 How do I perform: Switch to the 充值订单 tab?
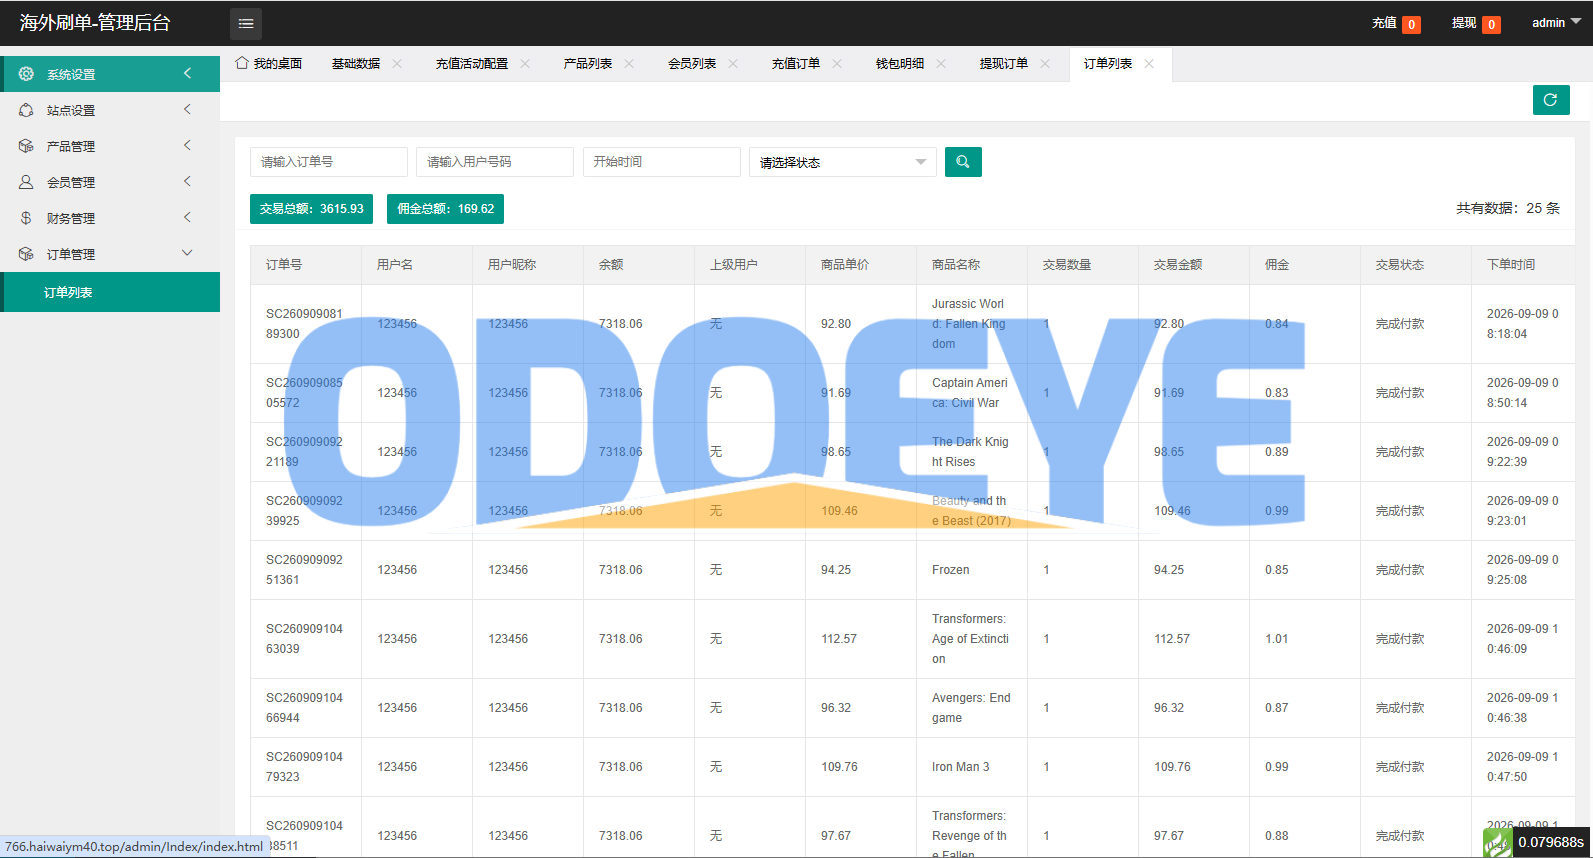pyautogui.click(x=795, y=64)
